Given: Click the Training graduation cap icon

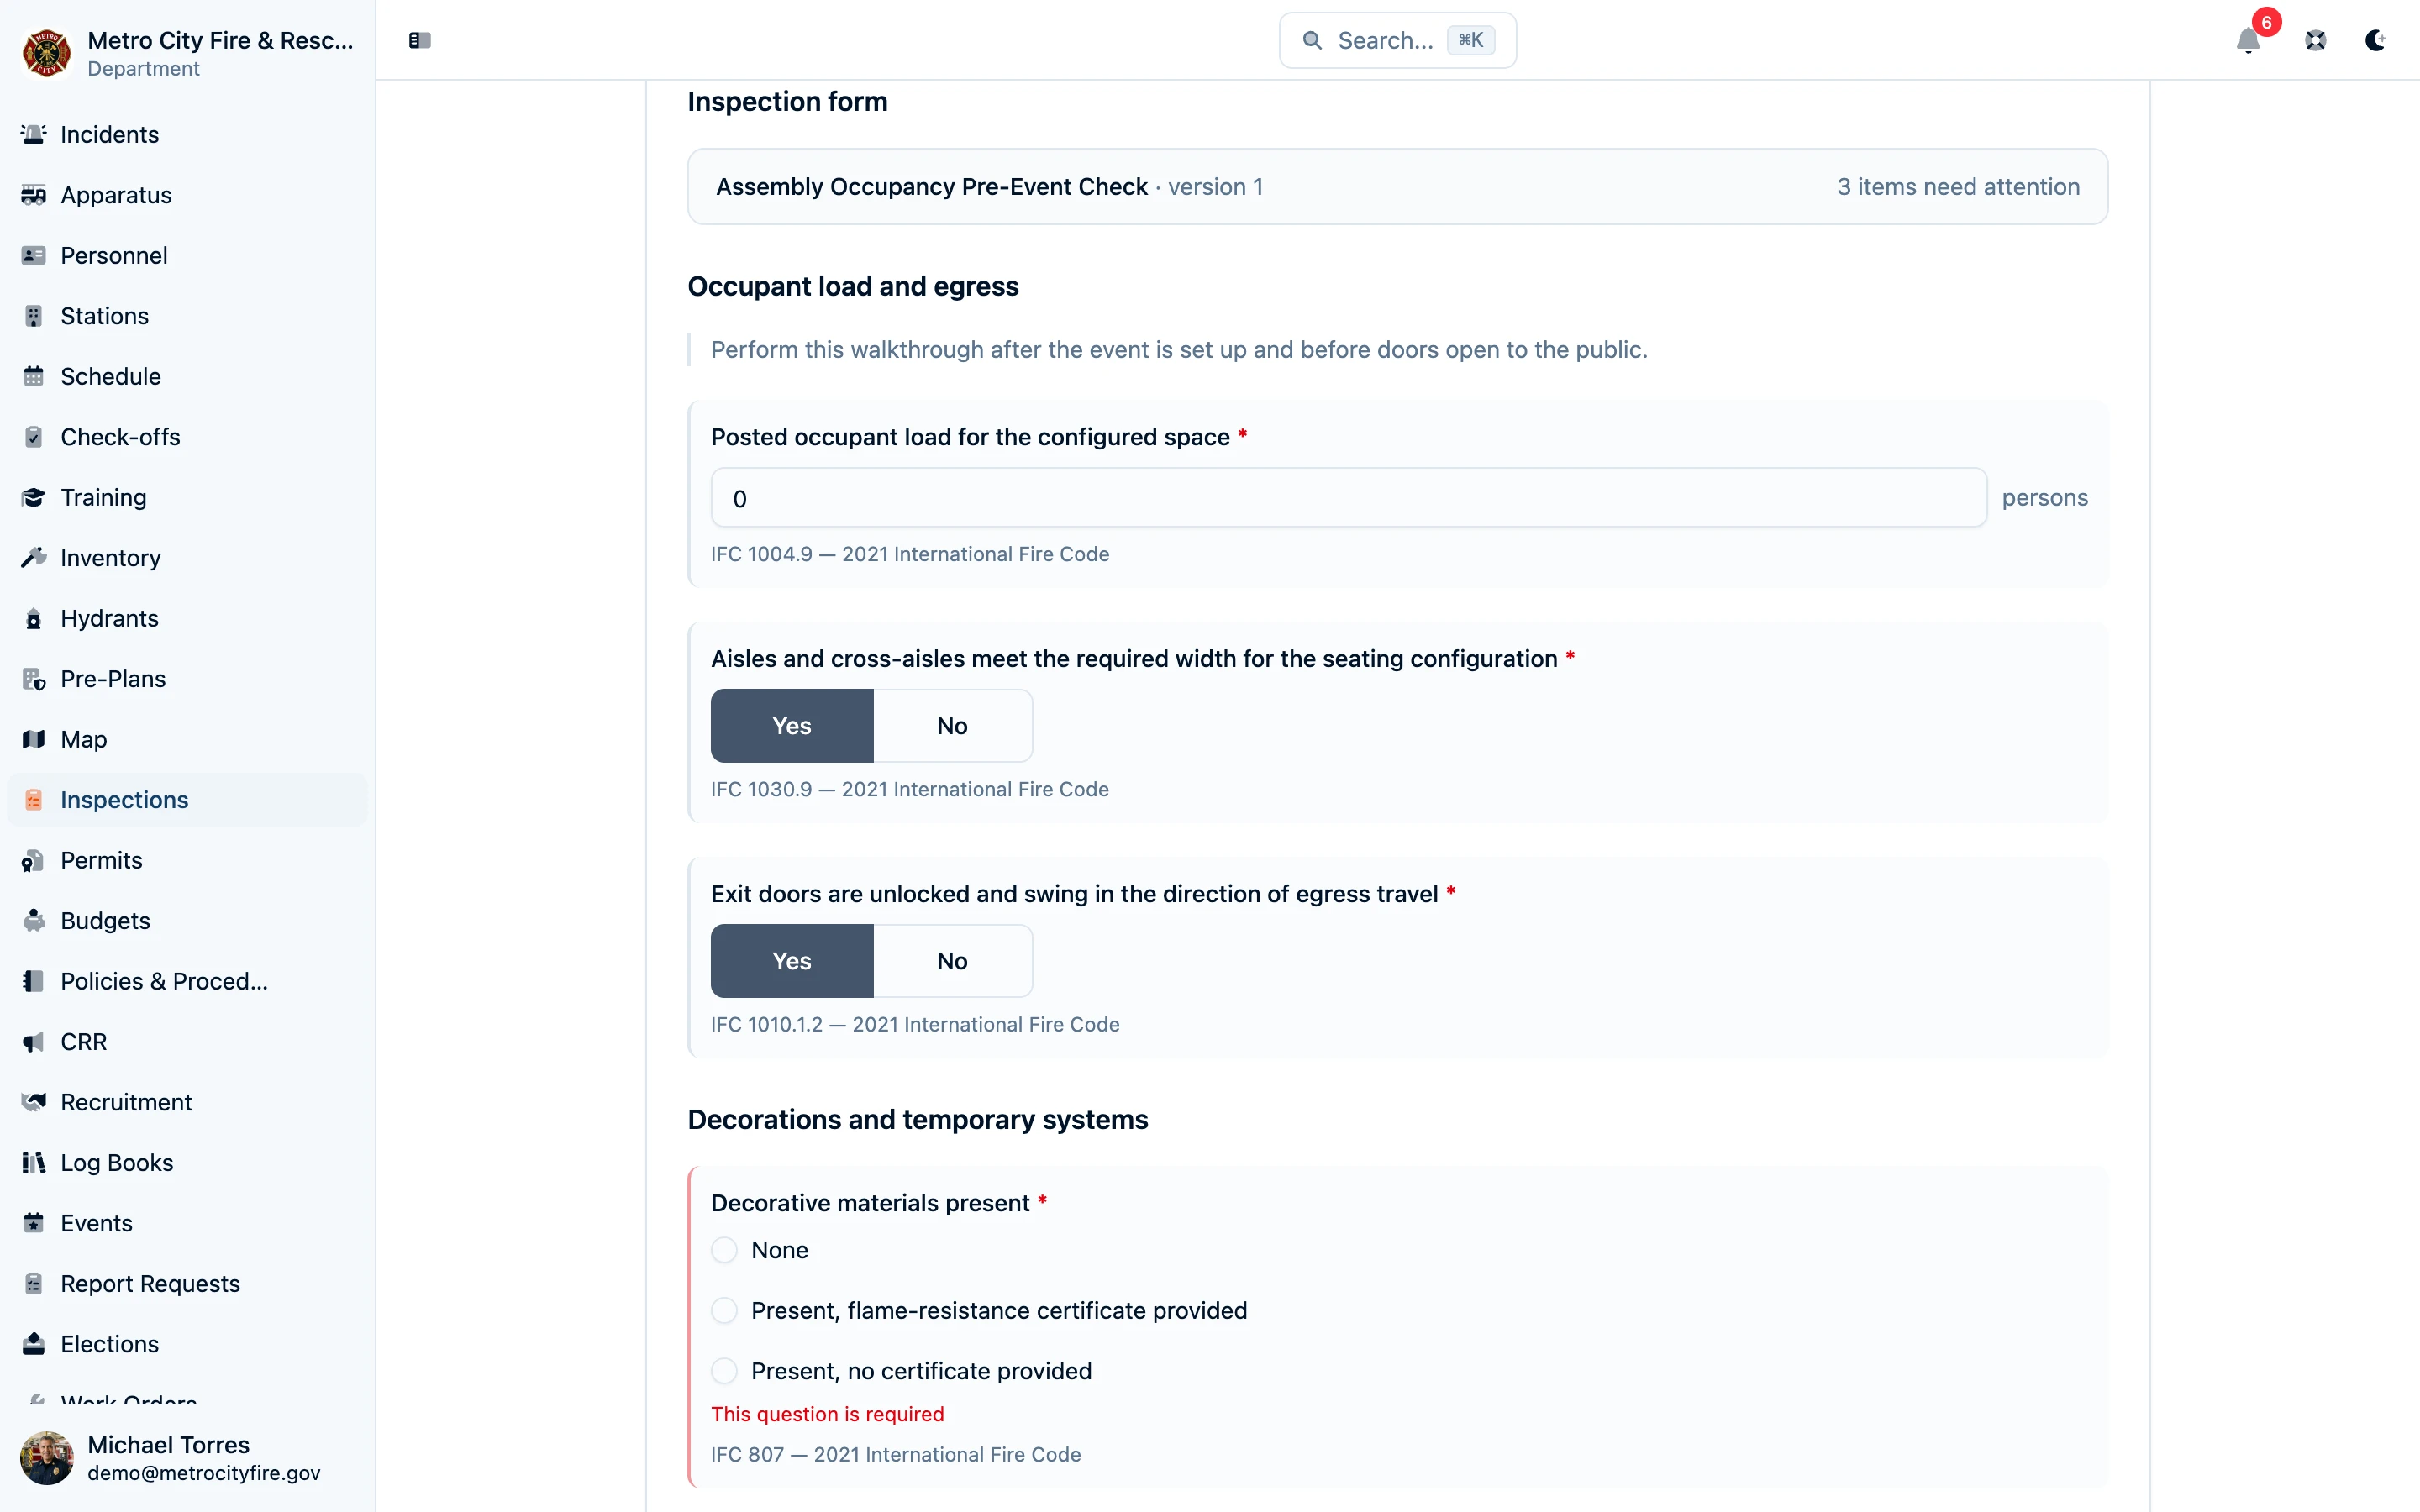Looking at the screenshot, I should point(33,497).
